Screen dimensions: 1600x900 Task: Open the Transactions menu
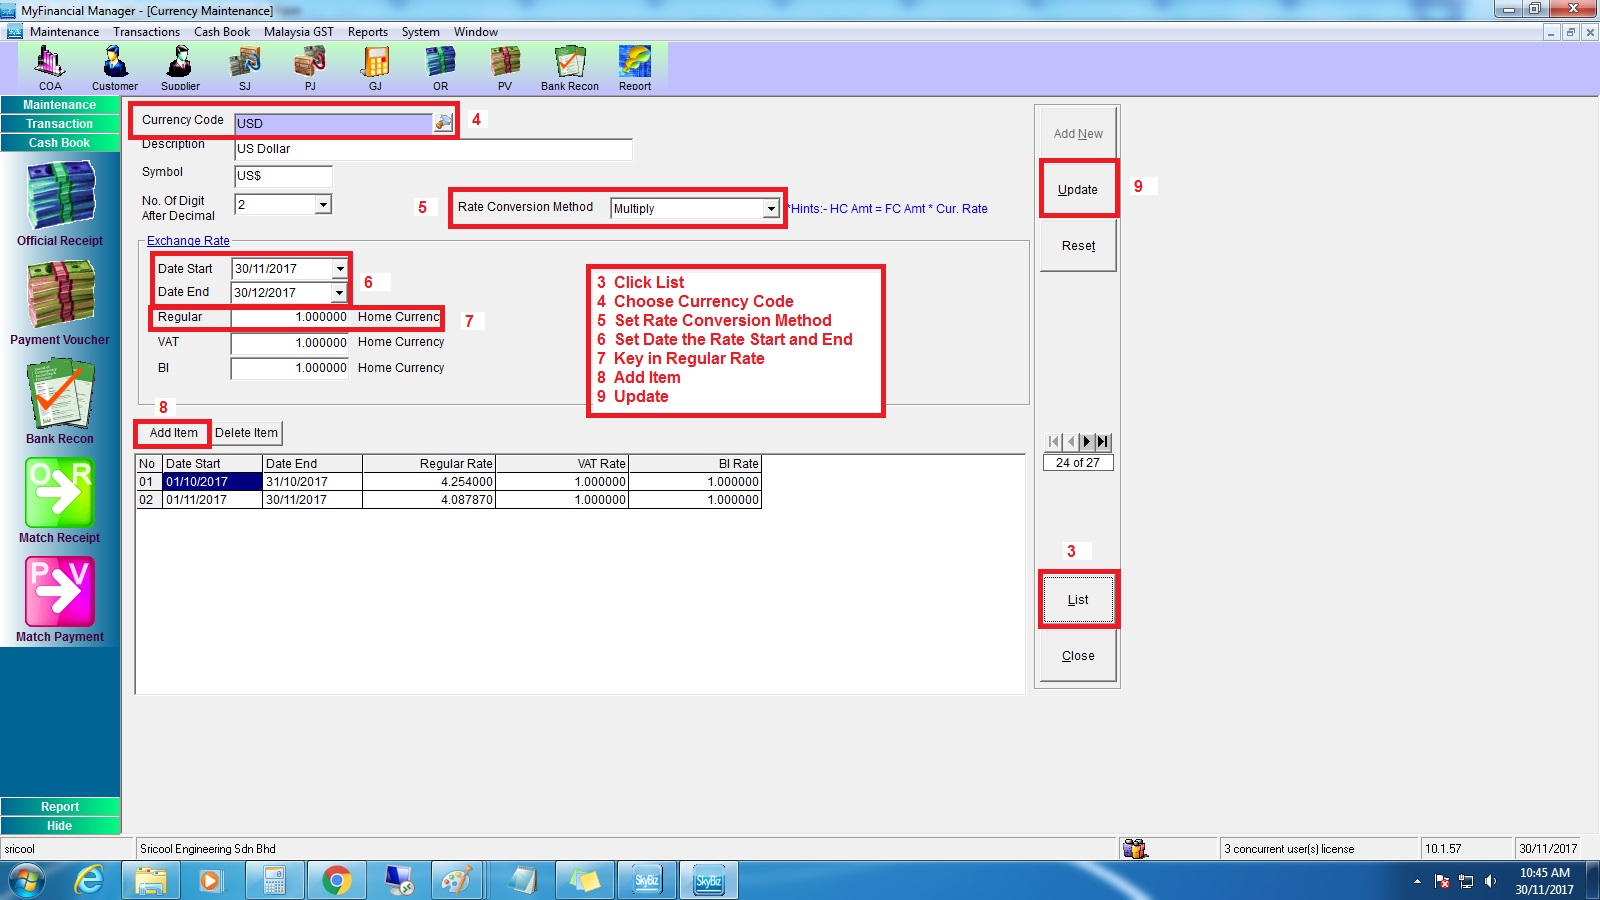coord(146,32)
